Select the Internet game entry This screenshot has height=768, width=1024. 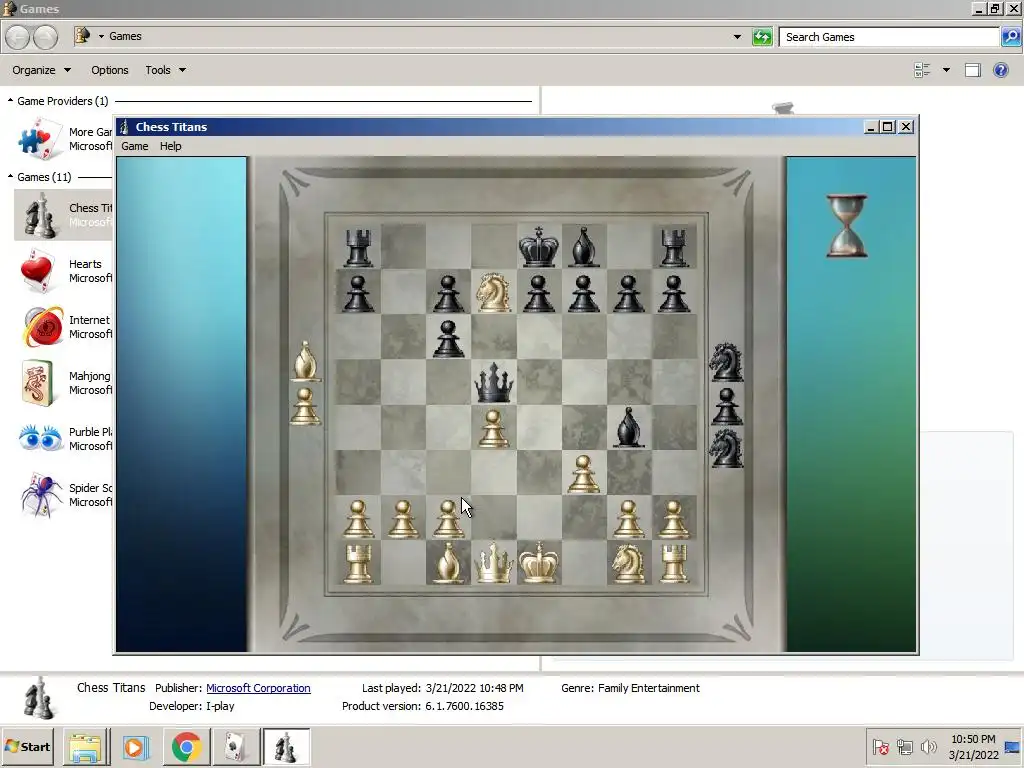[63, 327]
